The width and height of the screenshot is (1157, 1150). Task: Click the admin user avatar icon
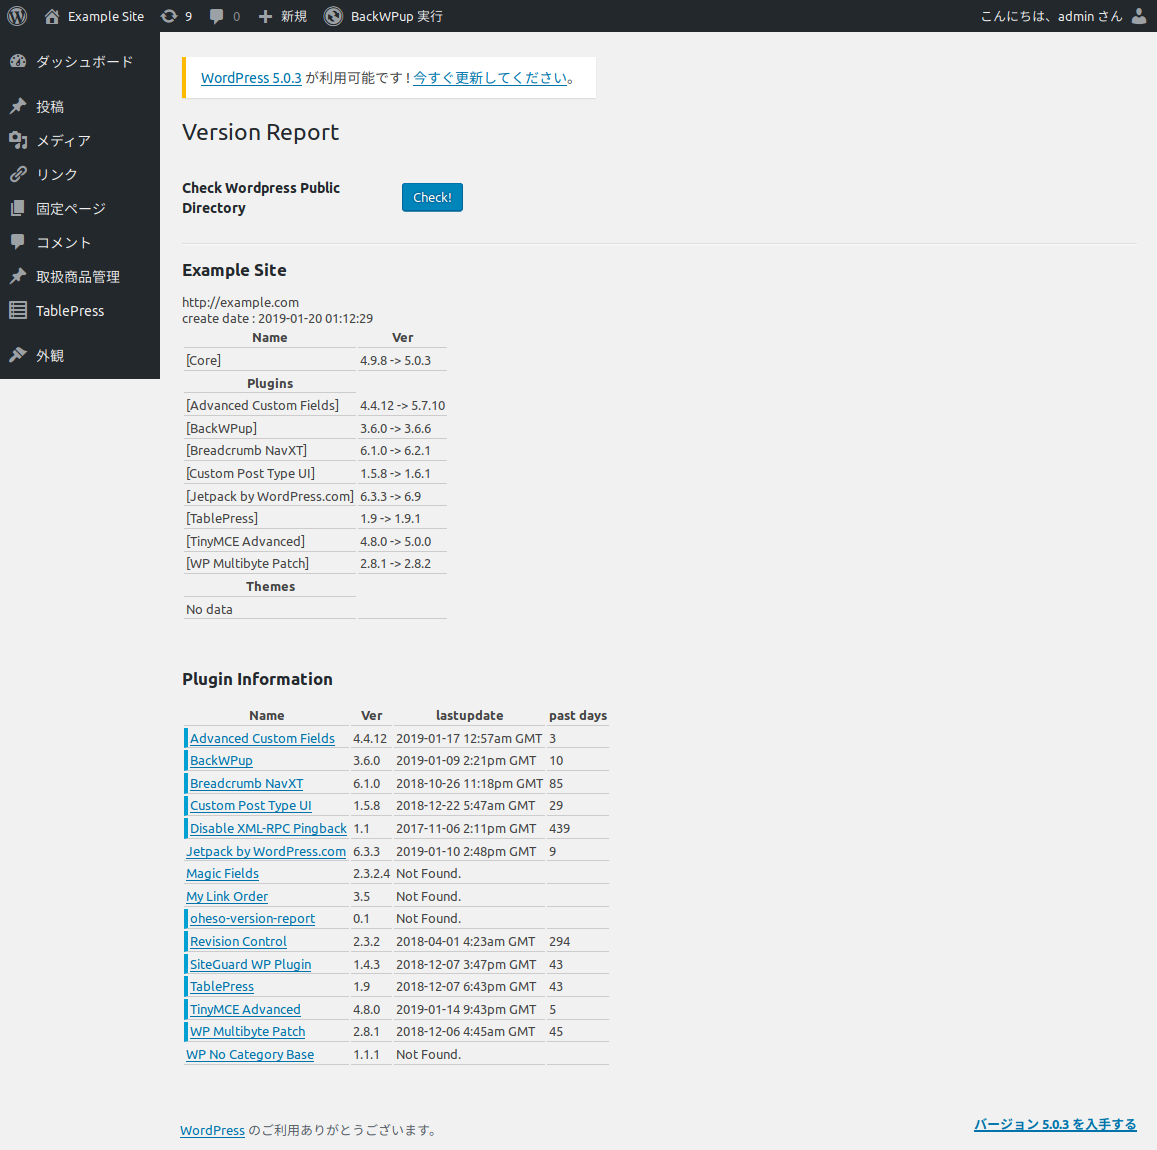click(1139, 16)
